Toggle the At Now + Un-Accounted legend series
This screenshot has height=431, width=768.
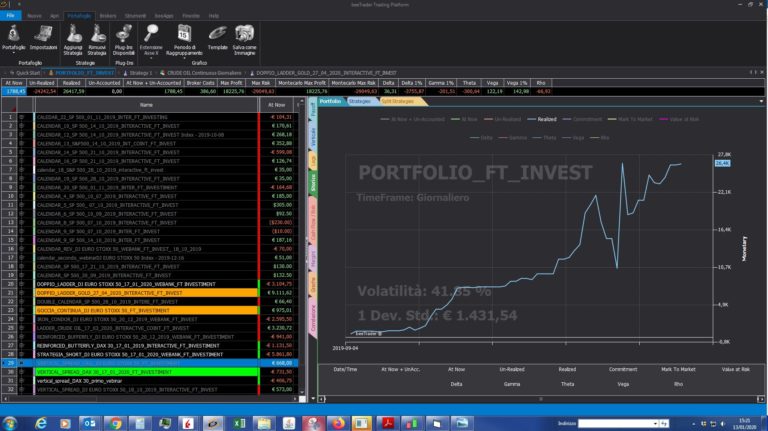pyautogui.click(x=412, y=119)
